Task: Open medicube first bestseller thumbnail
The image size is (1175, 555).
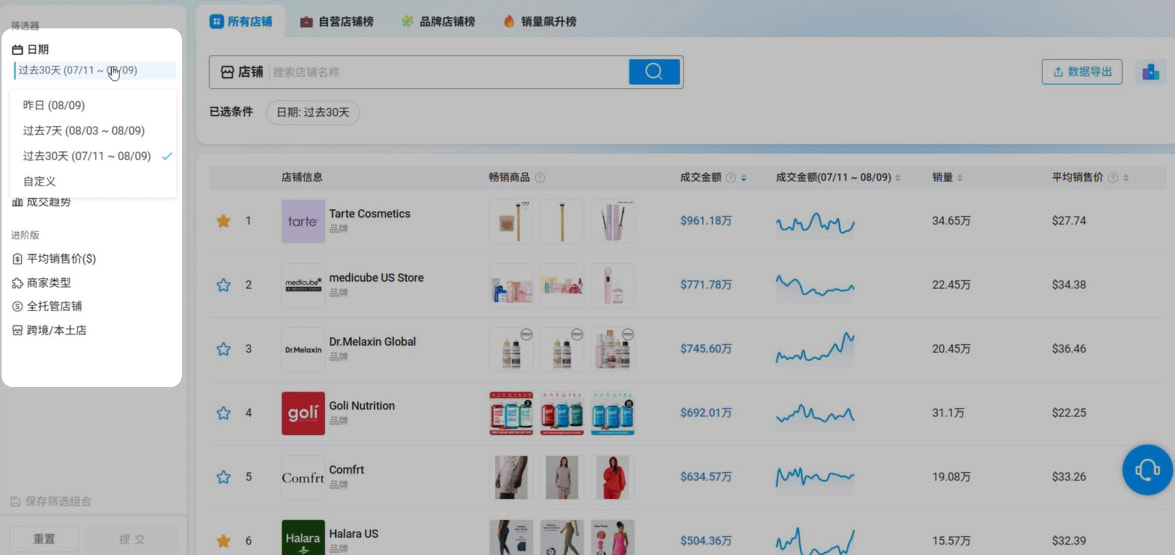Action: pos(511,285)
